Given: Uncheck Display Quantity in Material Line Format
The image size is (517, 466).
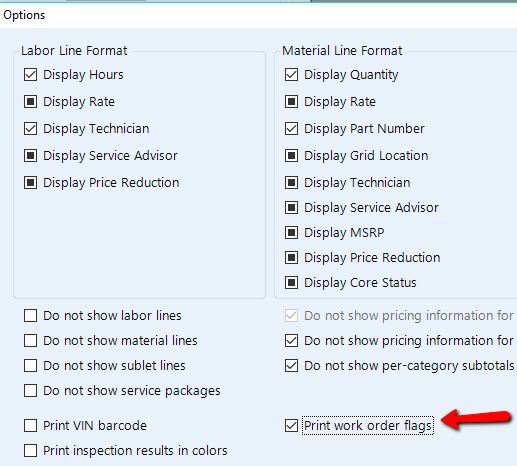Looking at the screenshot, I should pos(291,75).
